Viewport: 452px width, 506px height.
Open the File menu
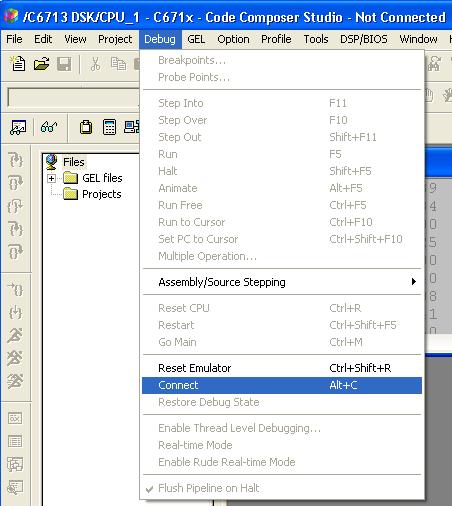click(x=14, y=39)
